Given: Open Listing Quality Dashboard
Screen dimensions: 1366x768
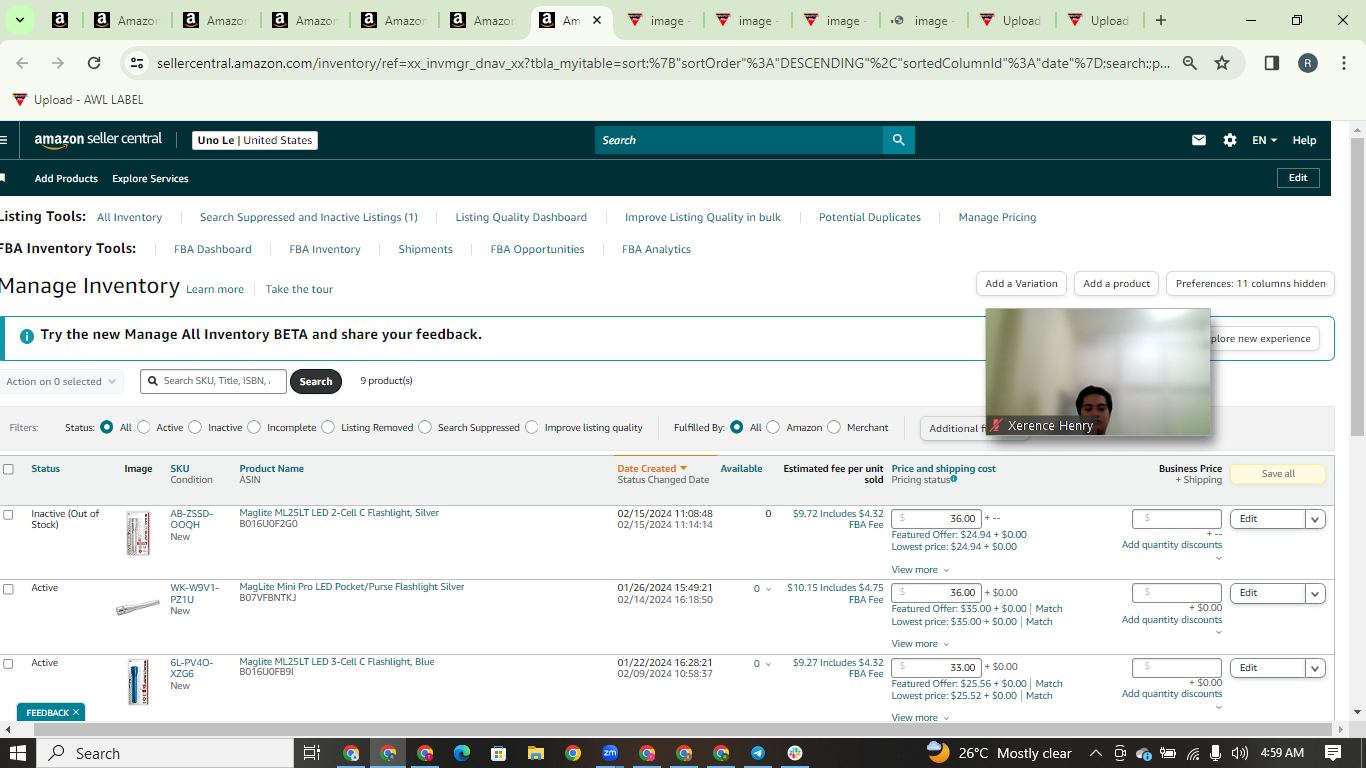Looking at the screenshot, I should pos(521,217).
